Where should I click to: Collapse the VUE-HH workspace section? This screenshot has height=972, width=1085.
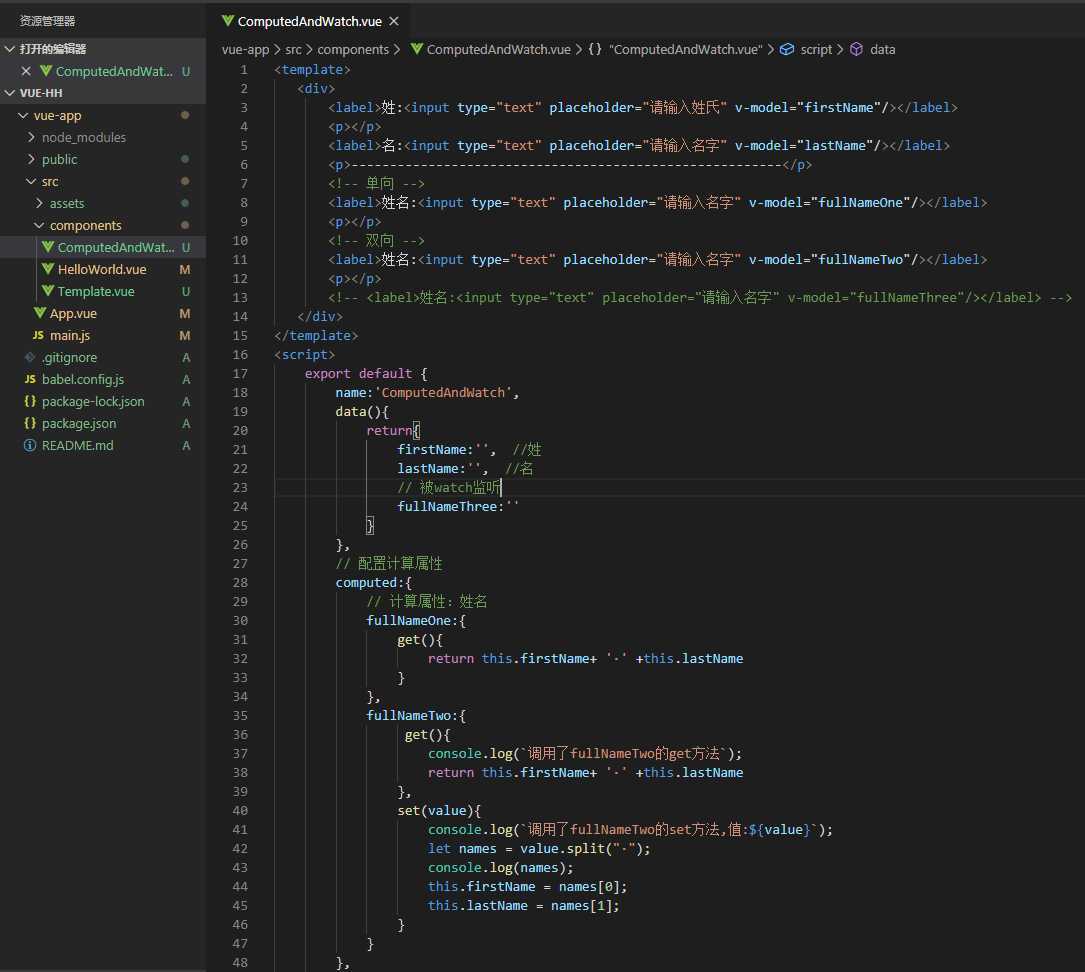10,93
